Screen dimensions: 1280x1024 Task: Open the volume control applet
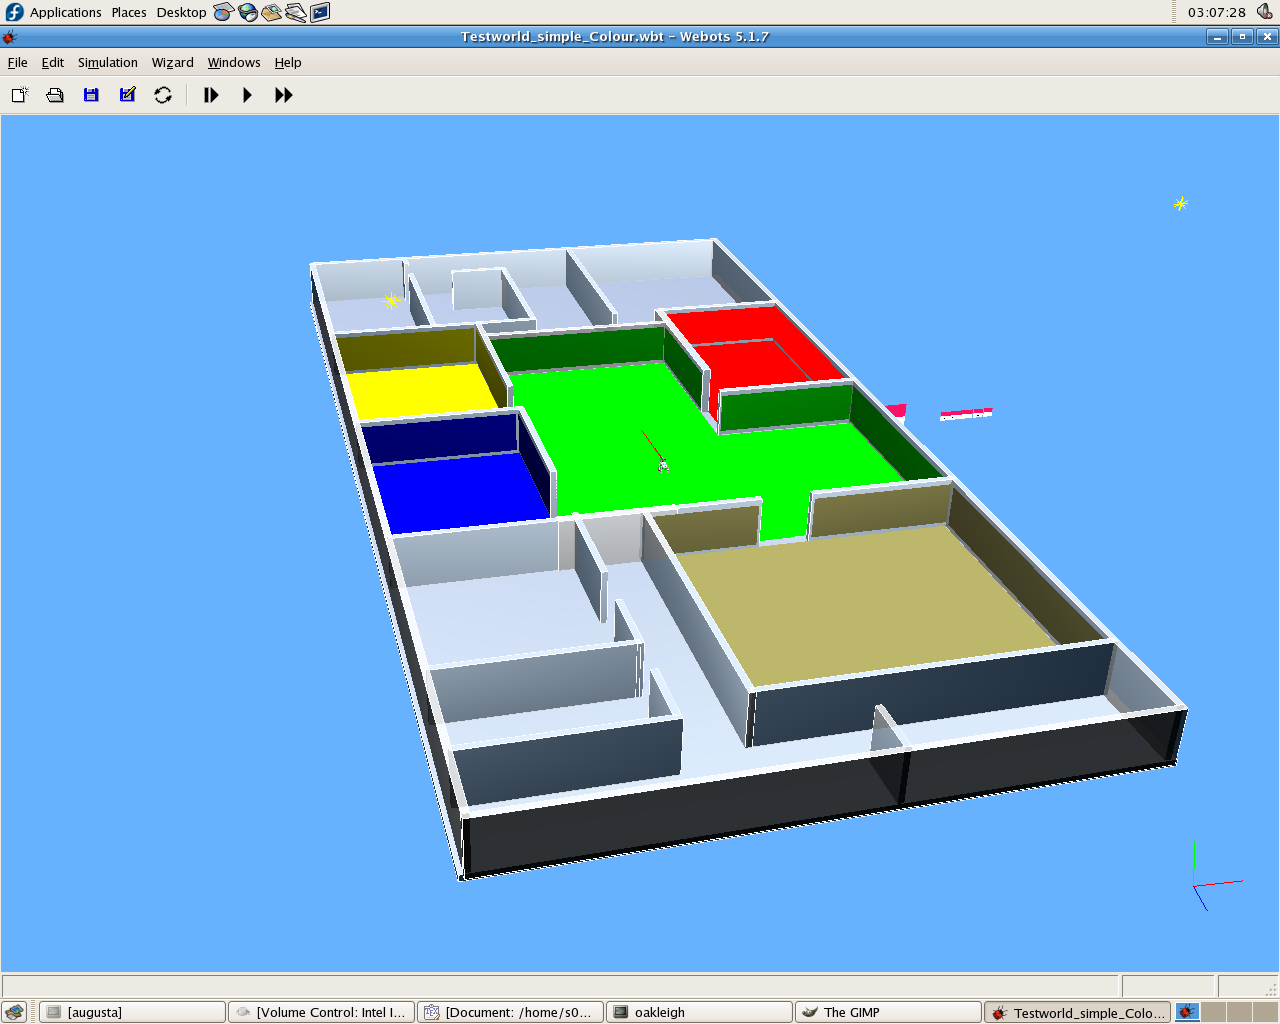pyautogui.click(x=1264, y=12)
